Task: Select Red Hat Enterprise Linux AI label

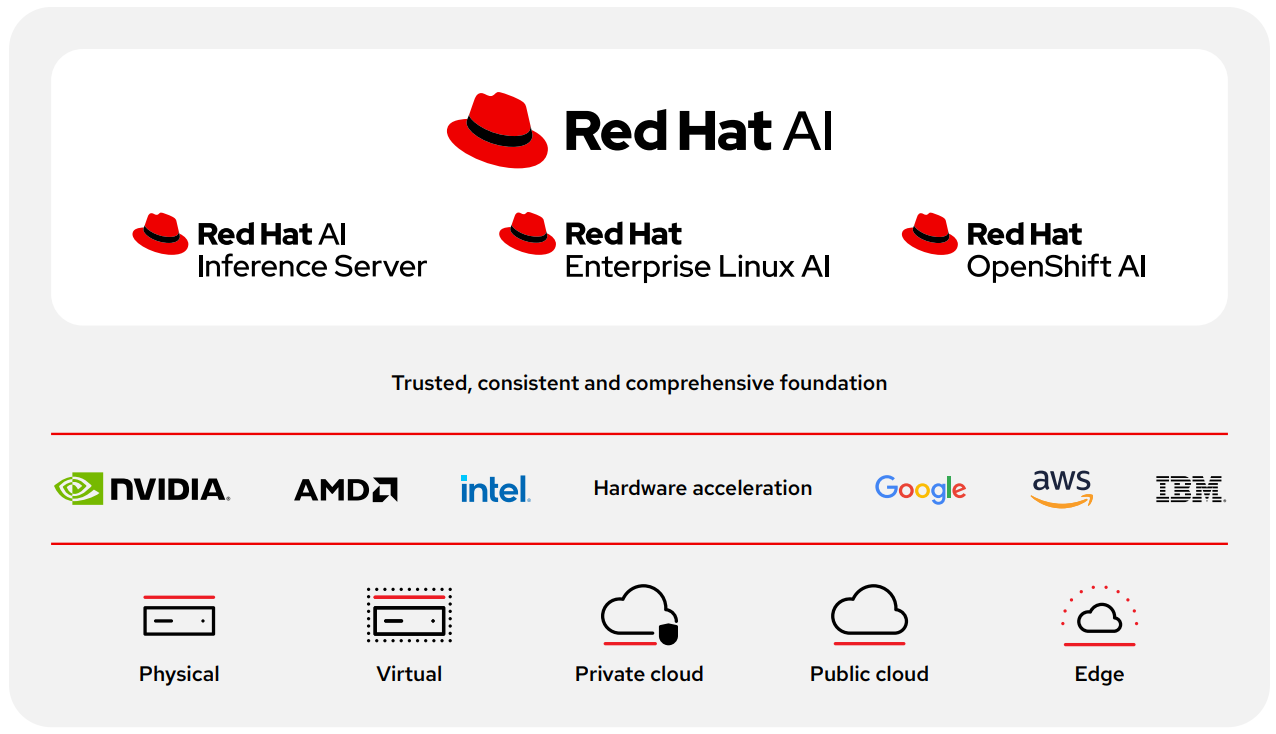Action: click(x=698, y=250)
